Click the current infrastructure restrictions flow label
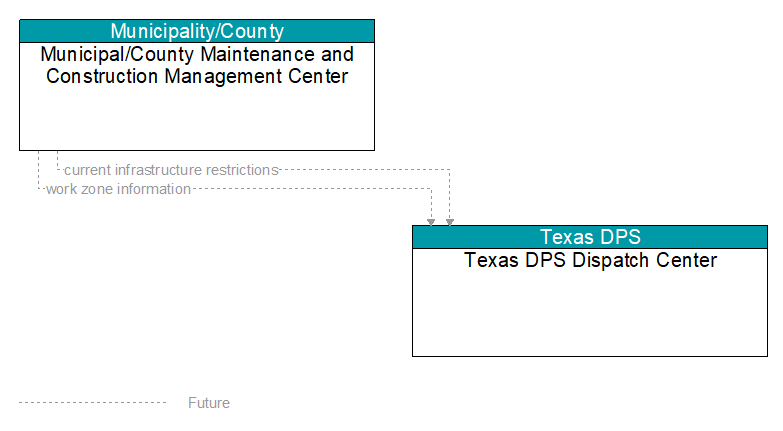This screenshot has width=783, height=431. [171, 170]
